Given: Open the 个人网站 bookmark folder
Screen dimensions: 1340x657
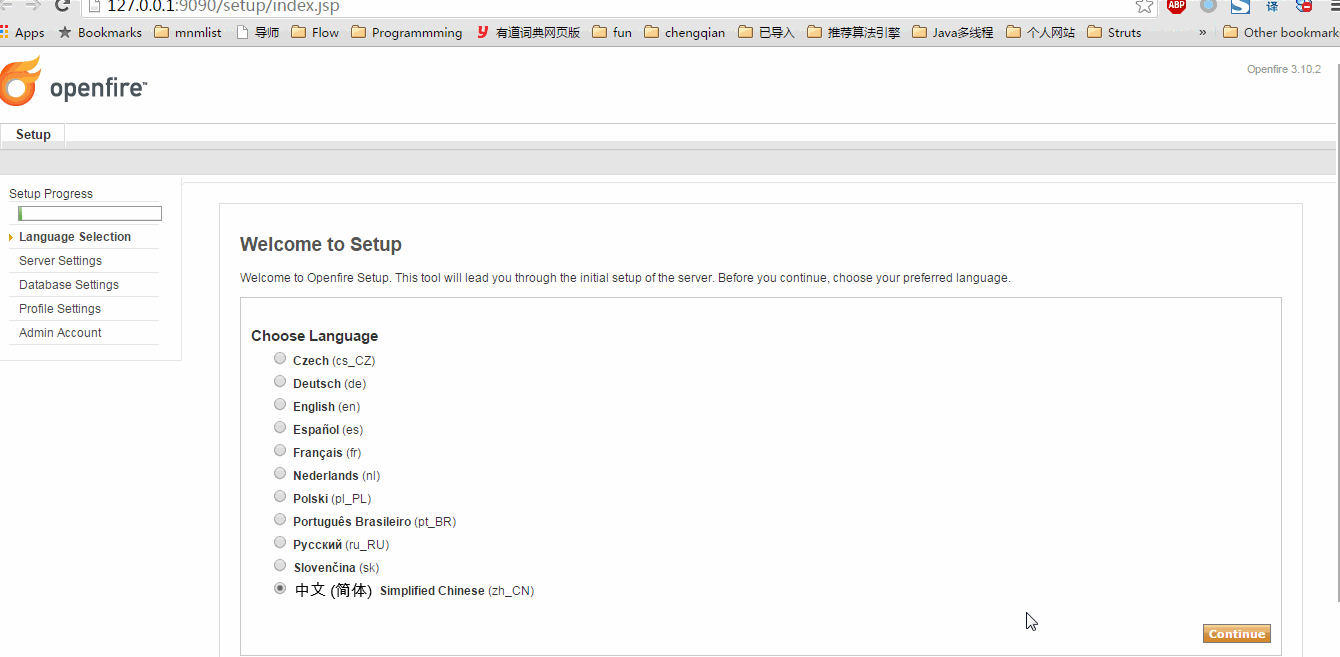Looking at the screenshot, I should (1040, 32).
